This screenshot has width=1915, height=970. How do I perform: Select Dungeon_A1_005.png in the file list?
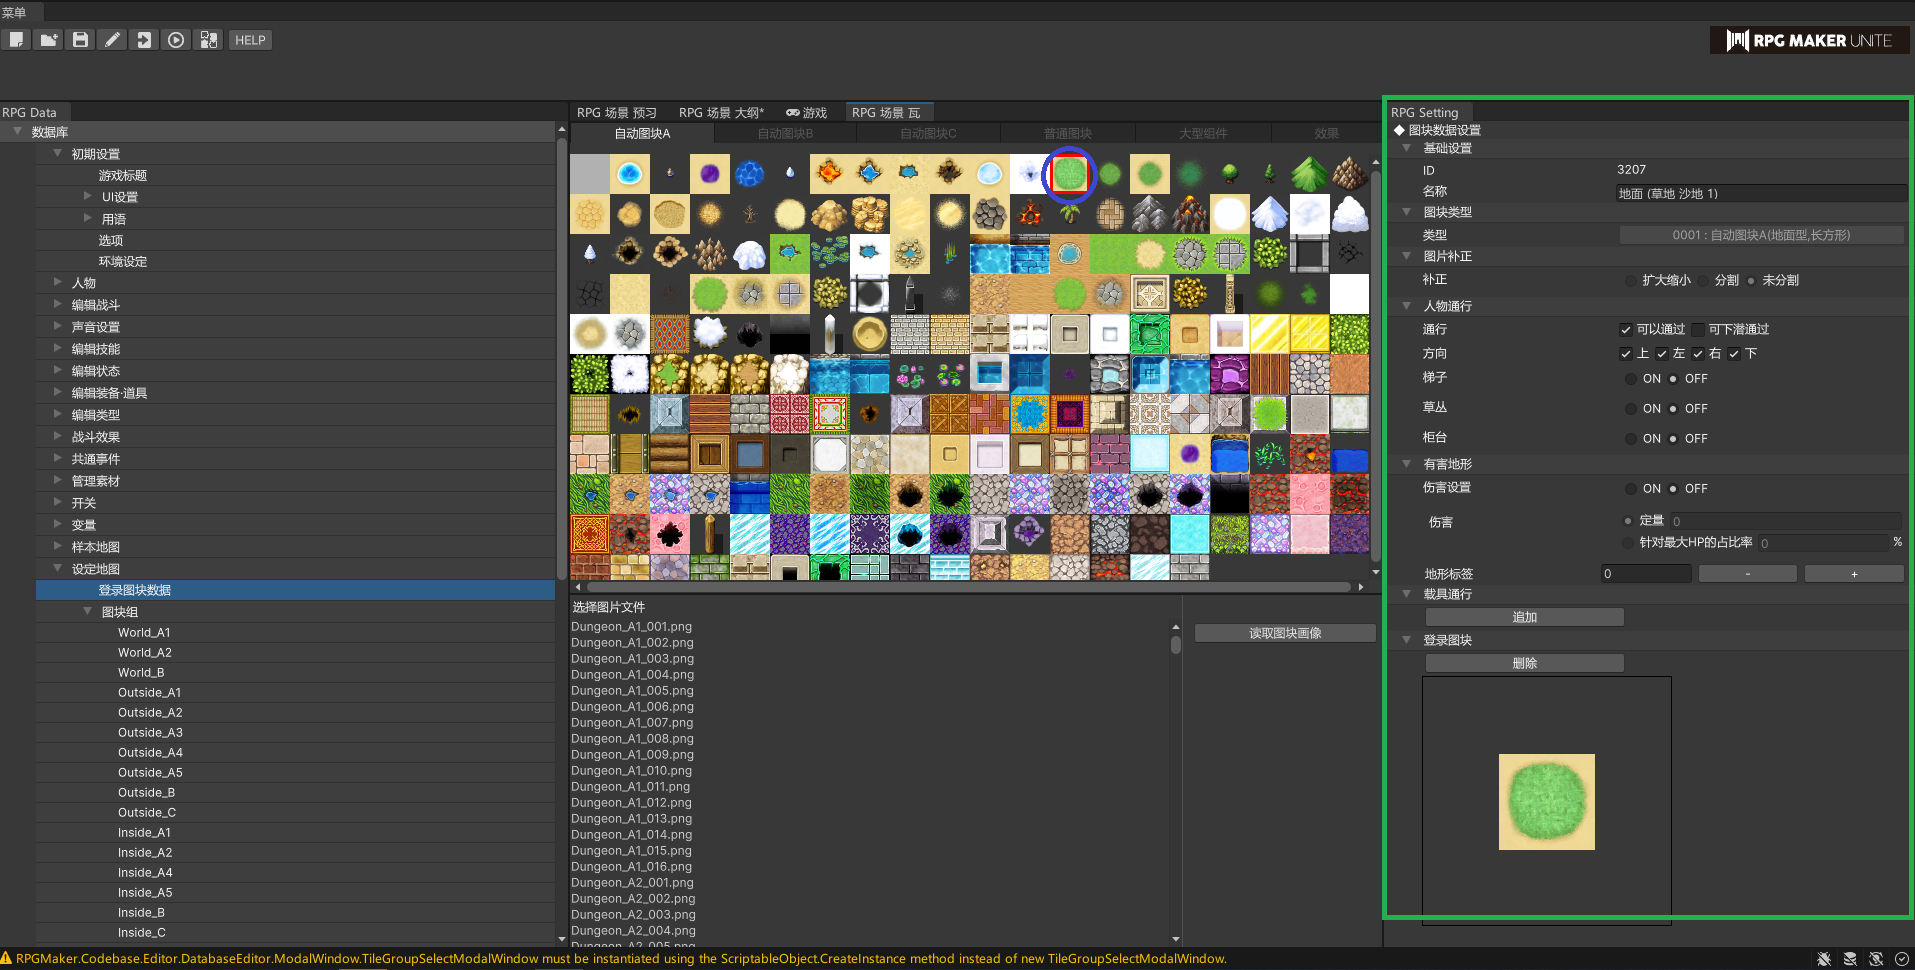[632, 691]
